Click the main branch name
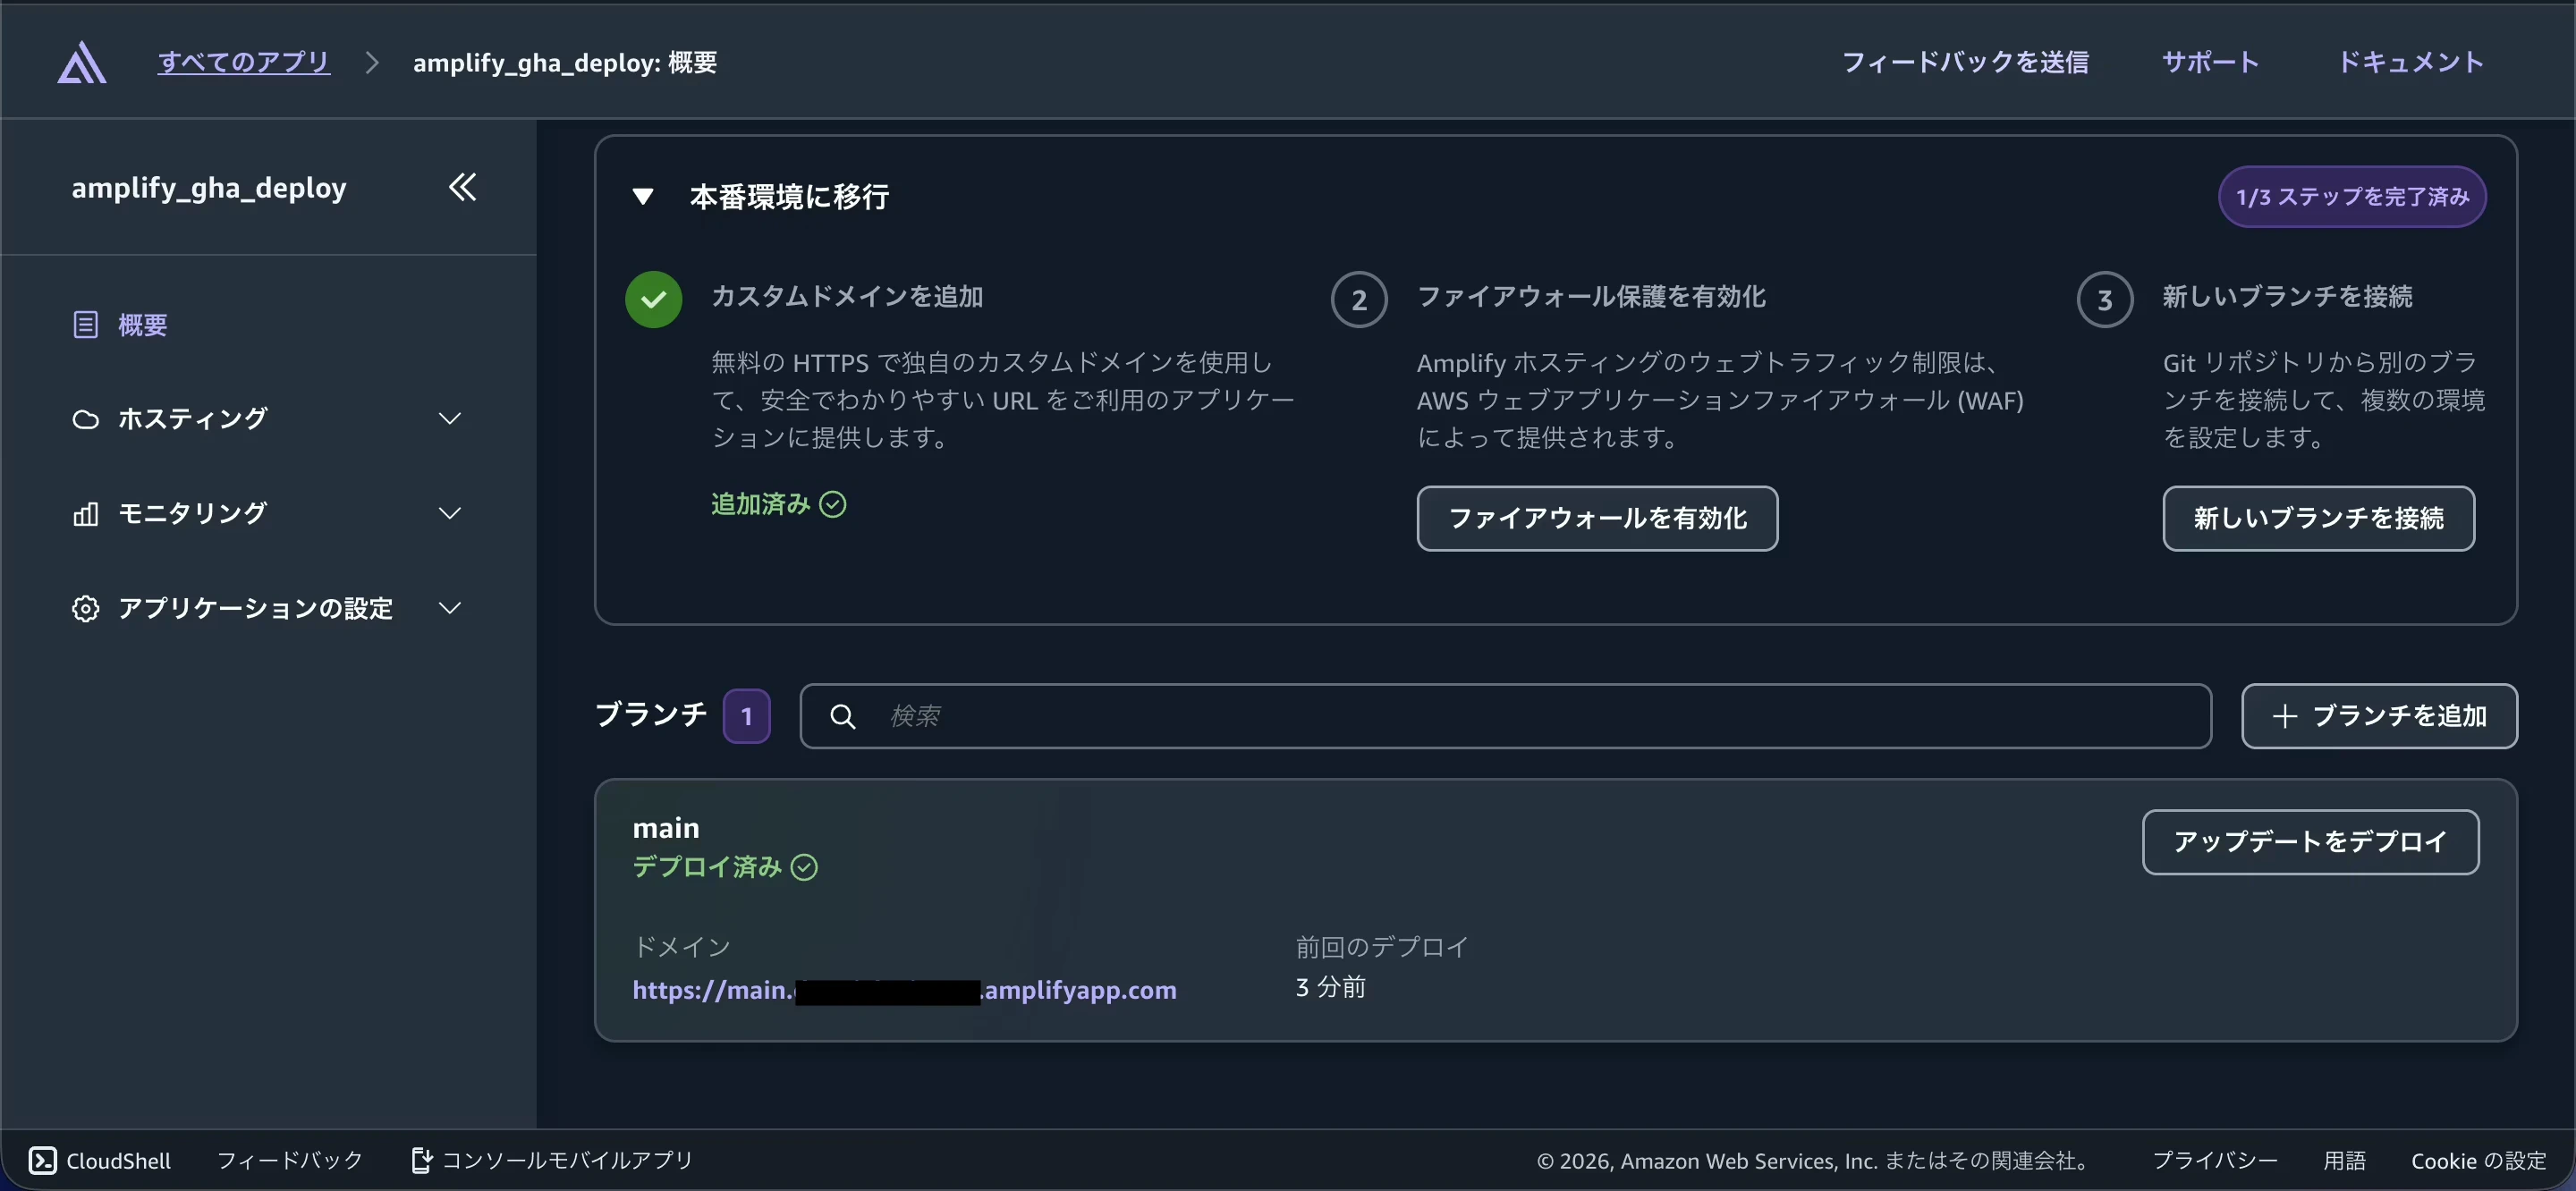Image resolution: width=2576 pixels, height=1191 pixels. coord(666,828)
